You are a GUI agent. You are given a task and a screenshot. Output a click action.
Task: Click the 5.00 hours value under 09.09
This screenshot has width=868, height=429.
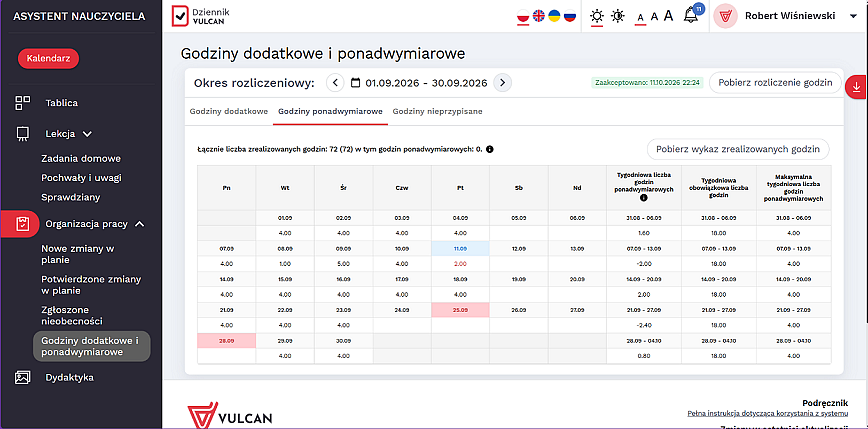coord(343,263)
